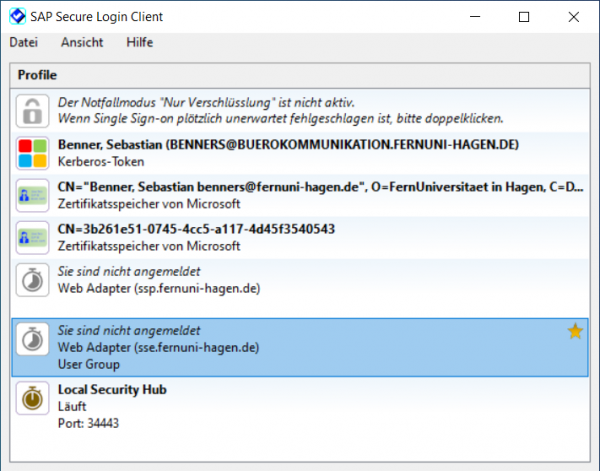
Task: Click the Profile column header
Action: [x=300, y=75]
